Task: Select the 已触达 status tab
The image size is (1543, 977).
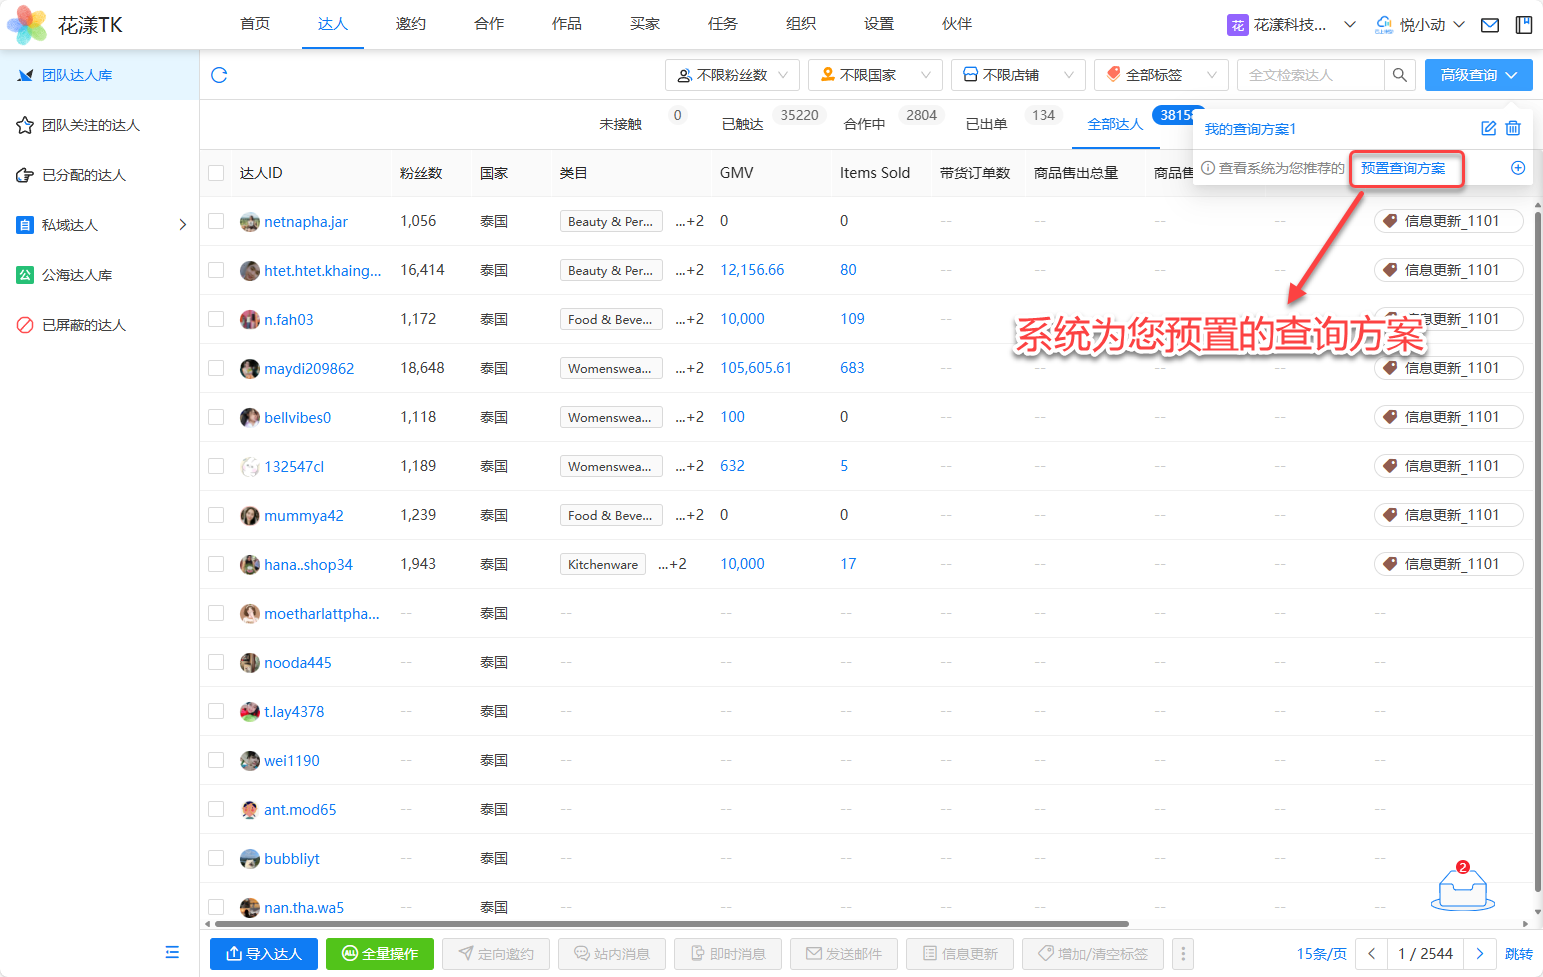Action: pos(742,124)
